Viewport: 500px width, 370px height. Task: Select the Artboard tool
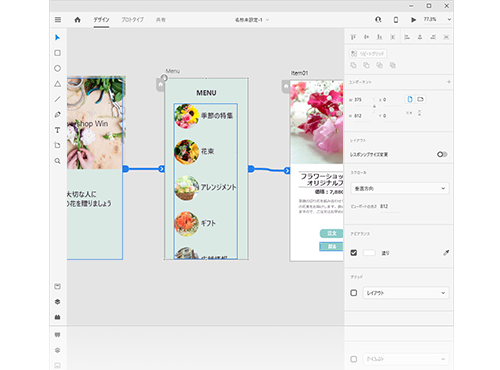[x=57, y=145]
